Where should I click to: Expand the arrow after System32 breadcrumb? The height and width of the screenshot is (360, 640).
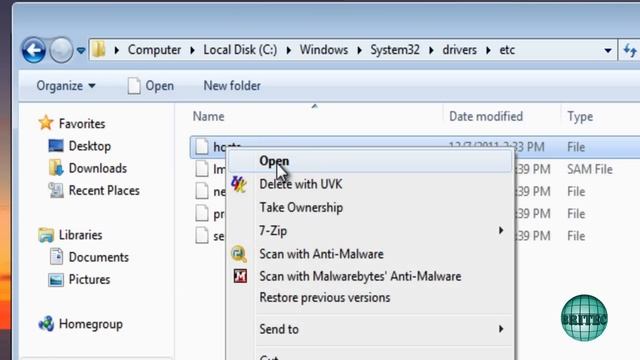point(431,50)
